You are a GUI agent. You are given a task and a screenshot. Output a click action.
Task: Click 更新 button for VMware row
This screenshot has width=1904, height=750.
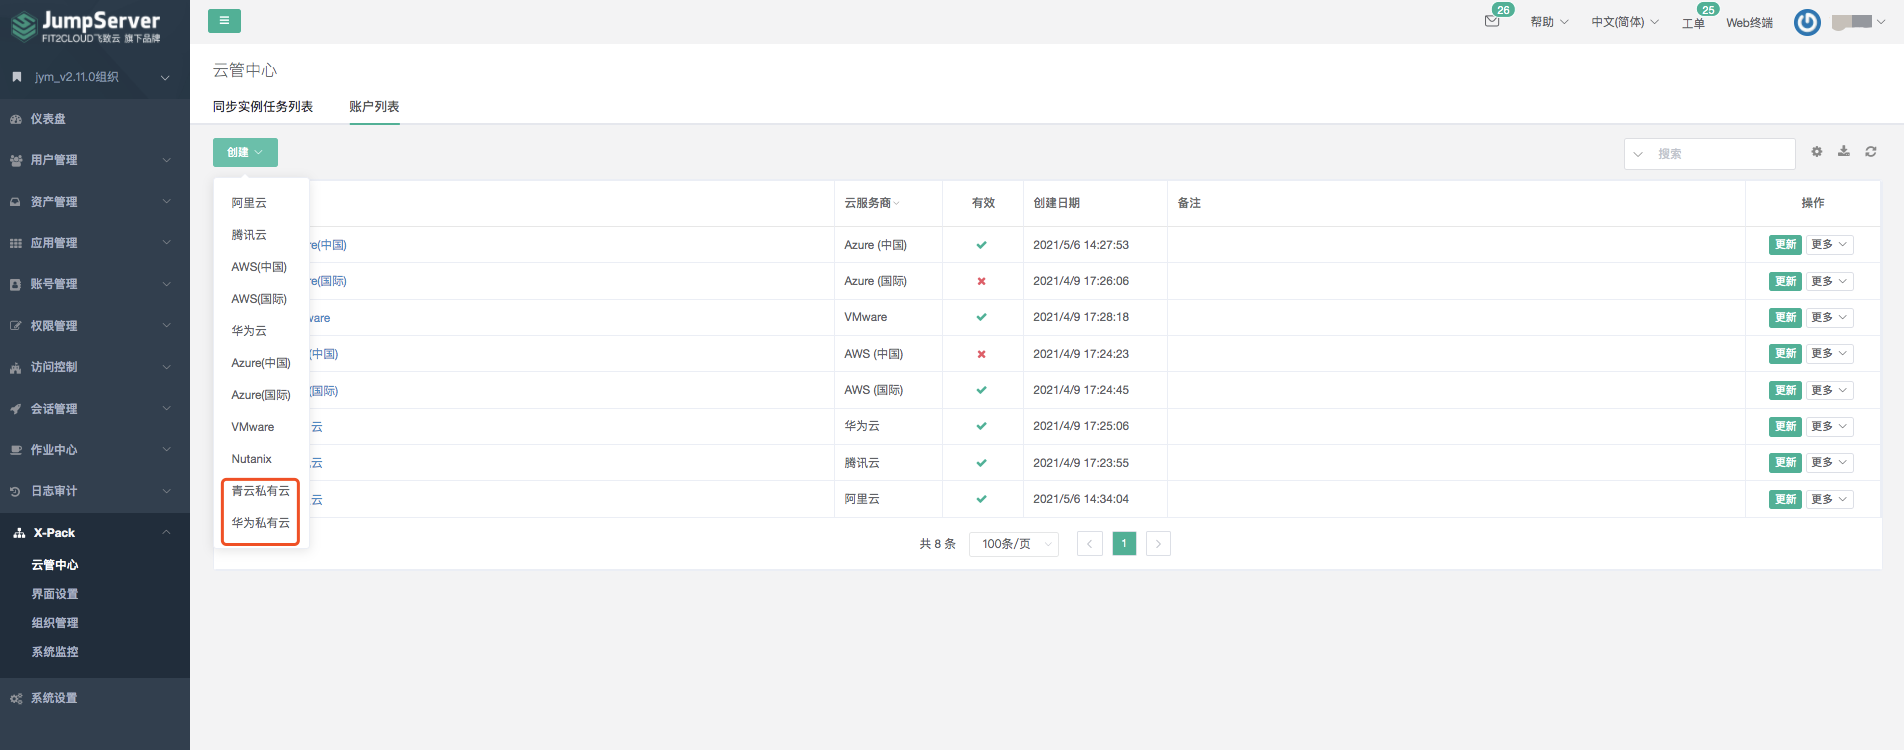pyautogui.click(x=1785, y=318)
